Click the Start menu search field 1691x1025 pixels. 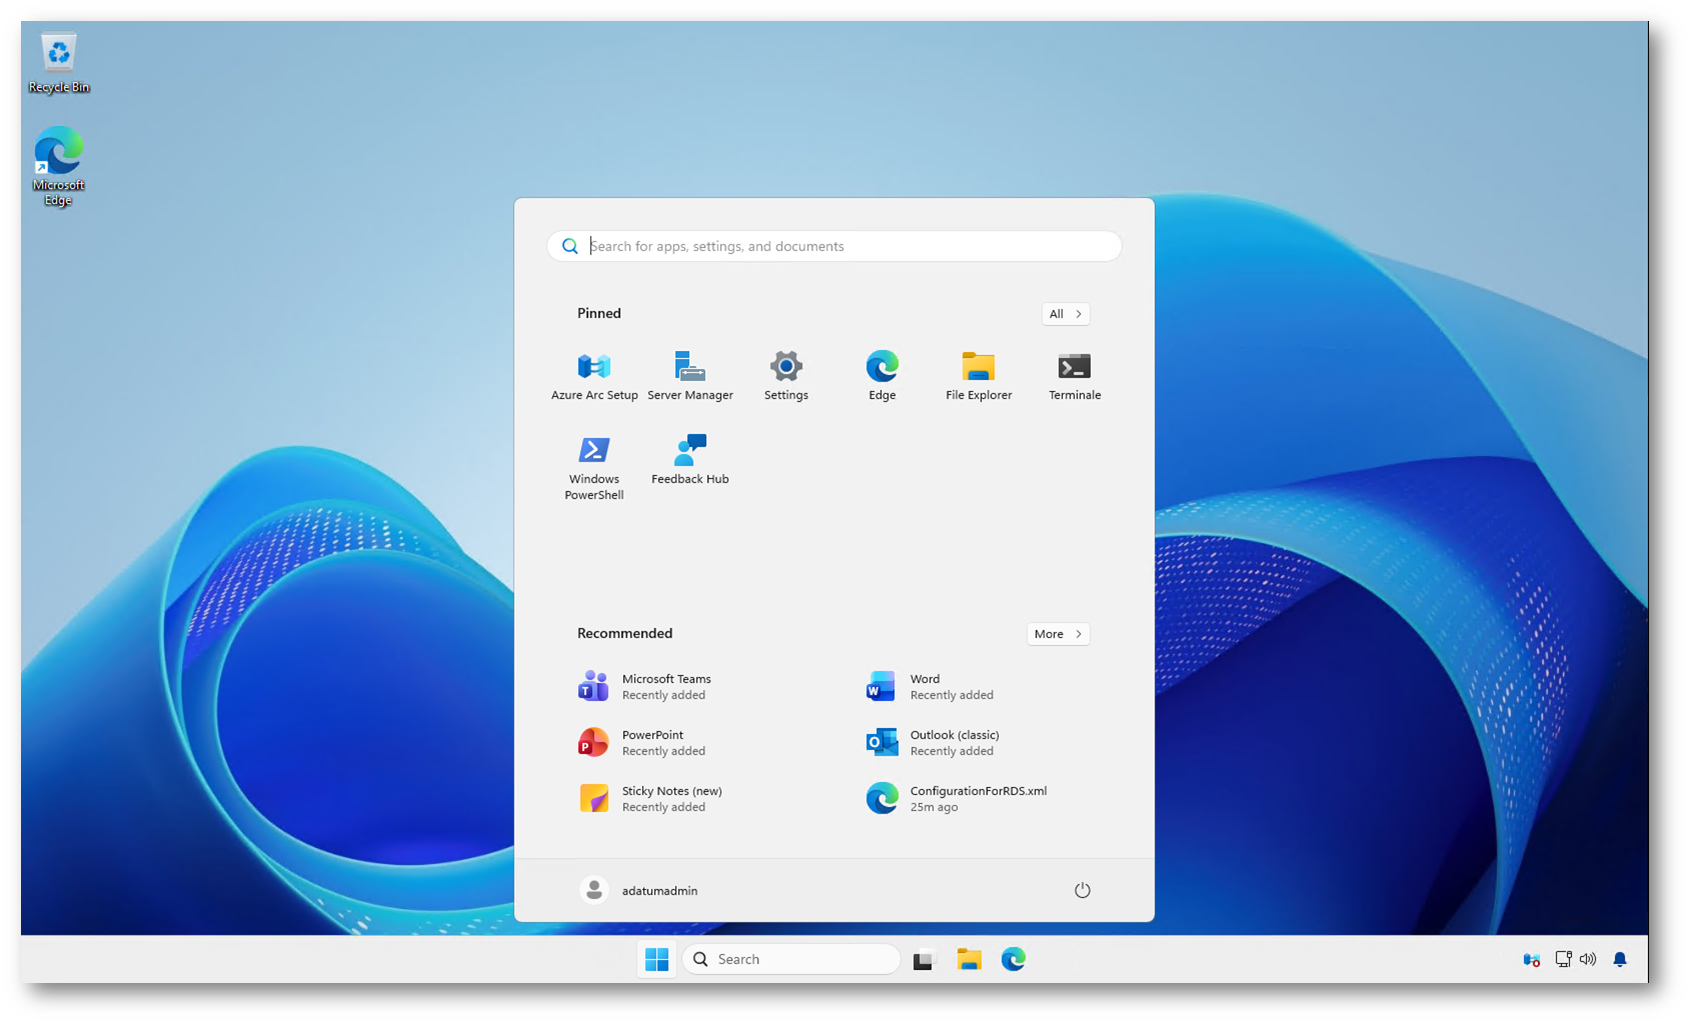tap(834, 246)
